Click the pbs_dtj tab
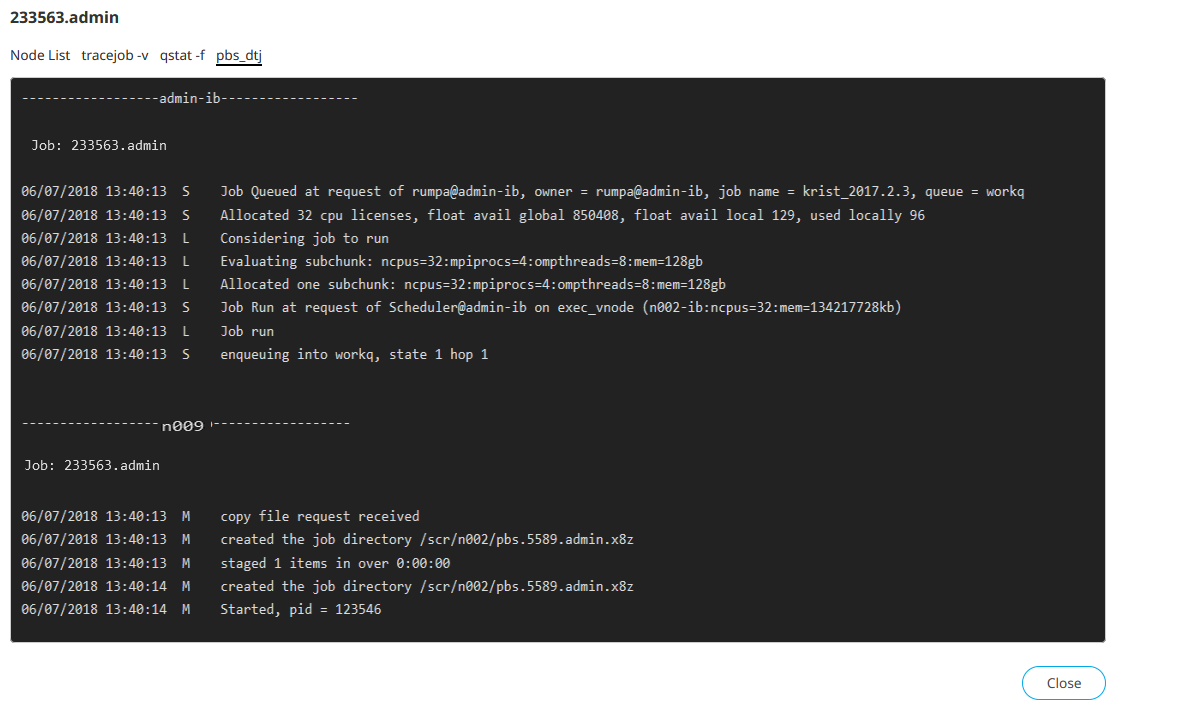This screenshot has height=707, width=1180. 239,55
